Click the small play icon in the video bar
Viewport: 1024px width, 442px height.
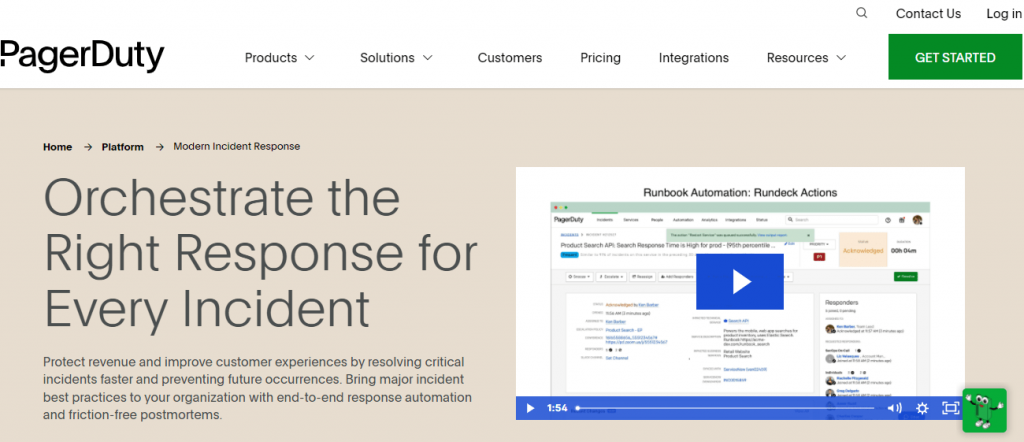530,408
